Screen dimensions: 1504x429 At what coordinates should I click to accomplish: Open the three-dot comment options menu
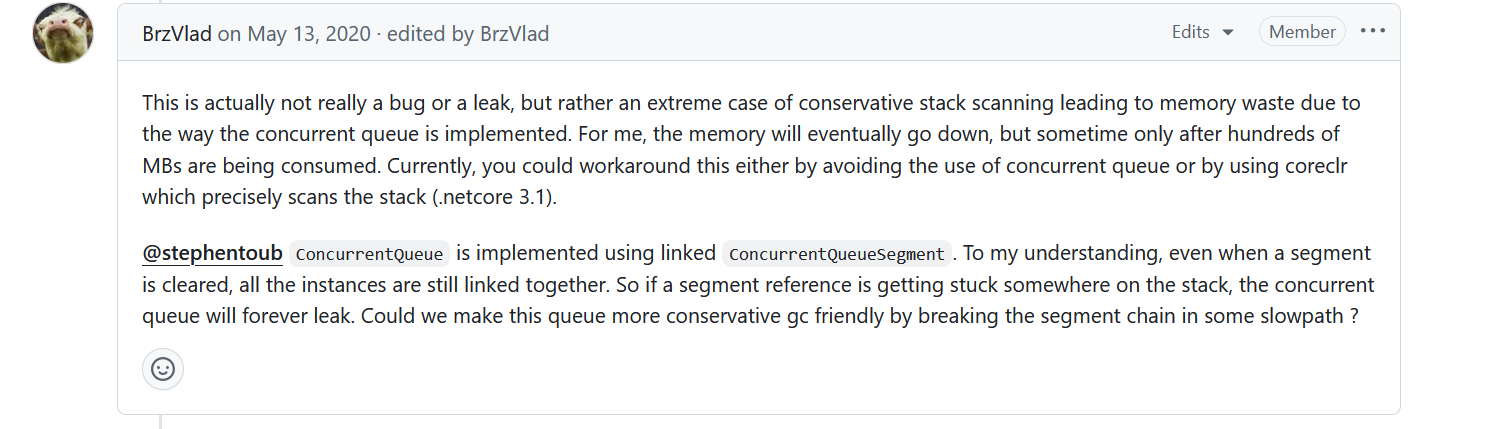coord(1373,31)
